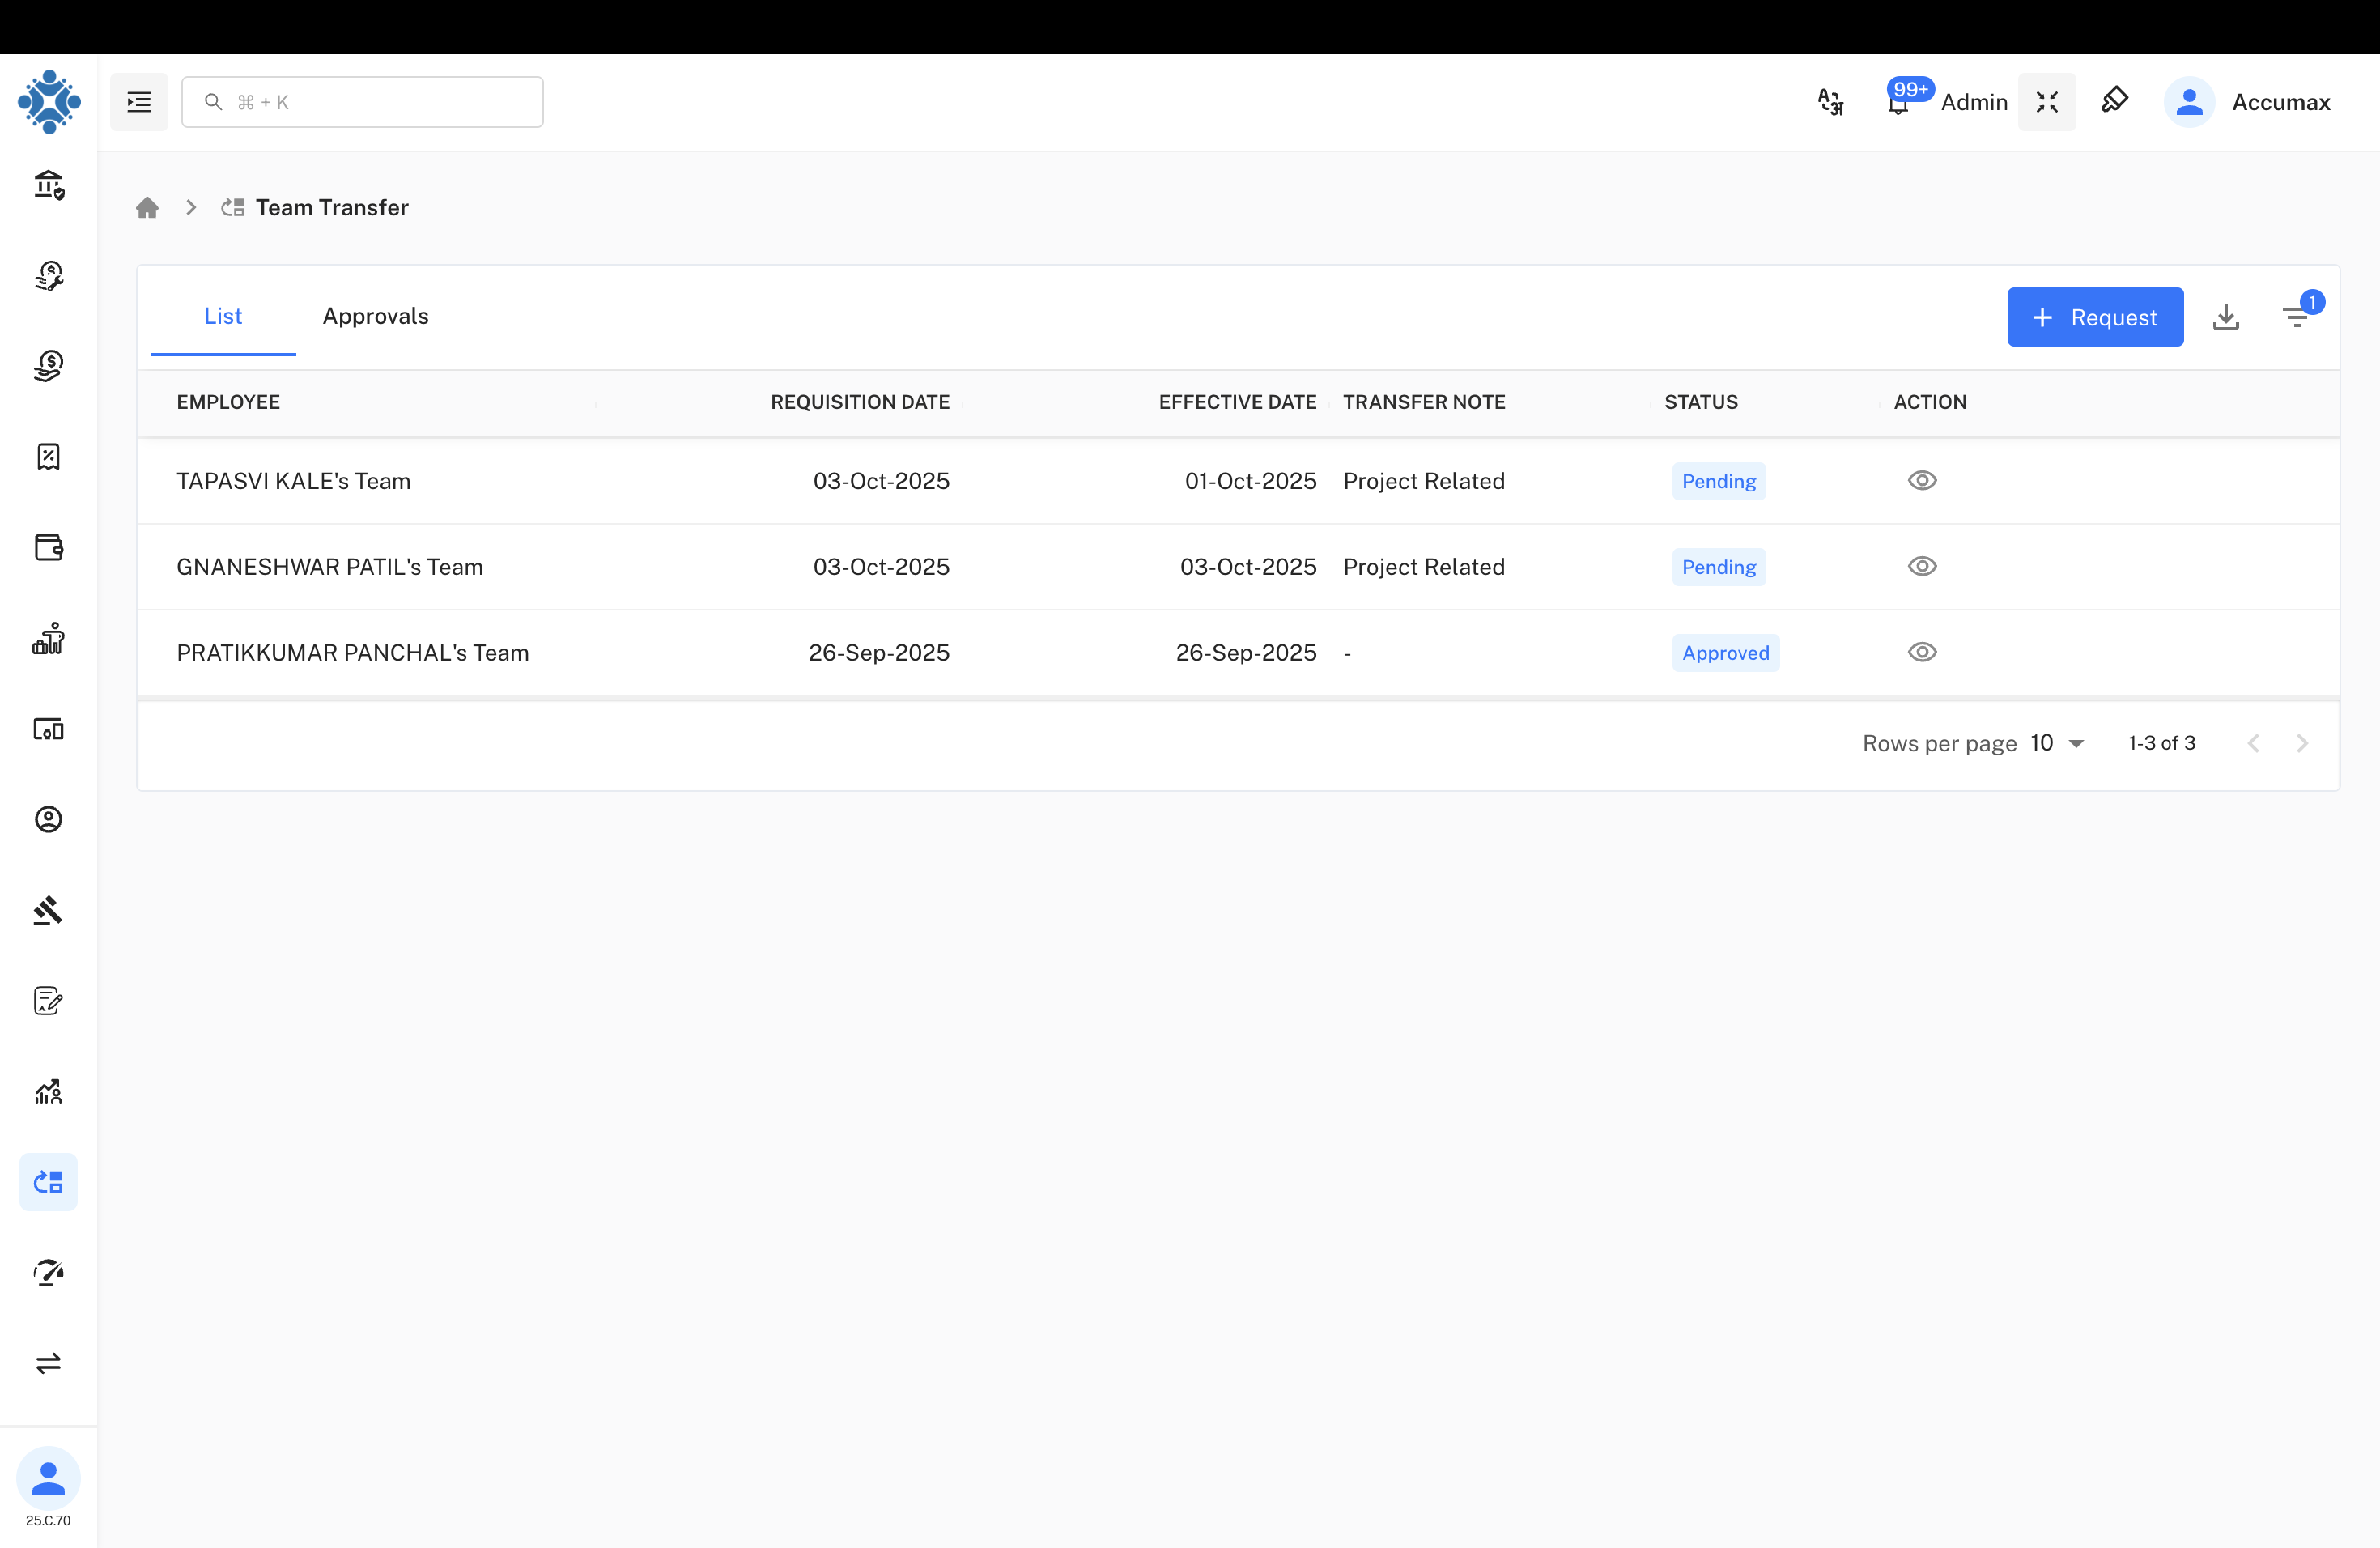The height and width of the screenshot is (1548, 2380).
Task: Click the collapse/fullscreen toggle icon
Action: point(2047,101)
